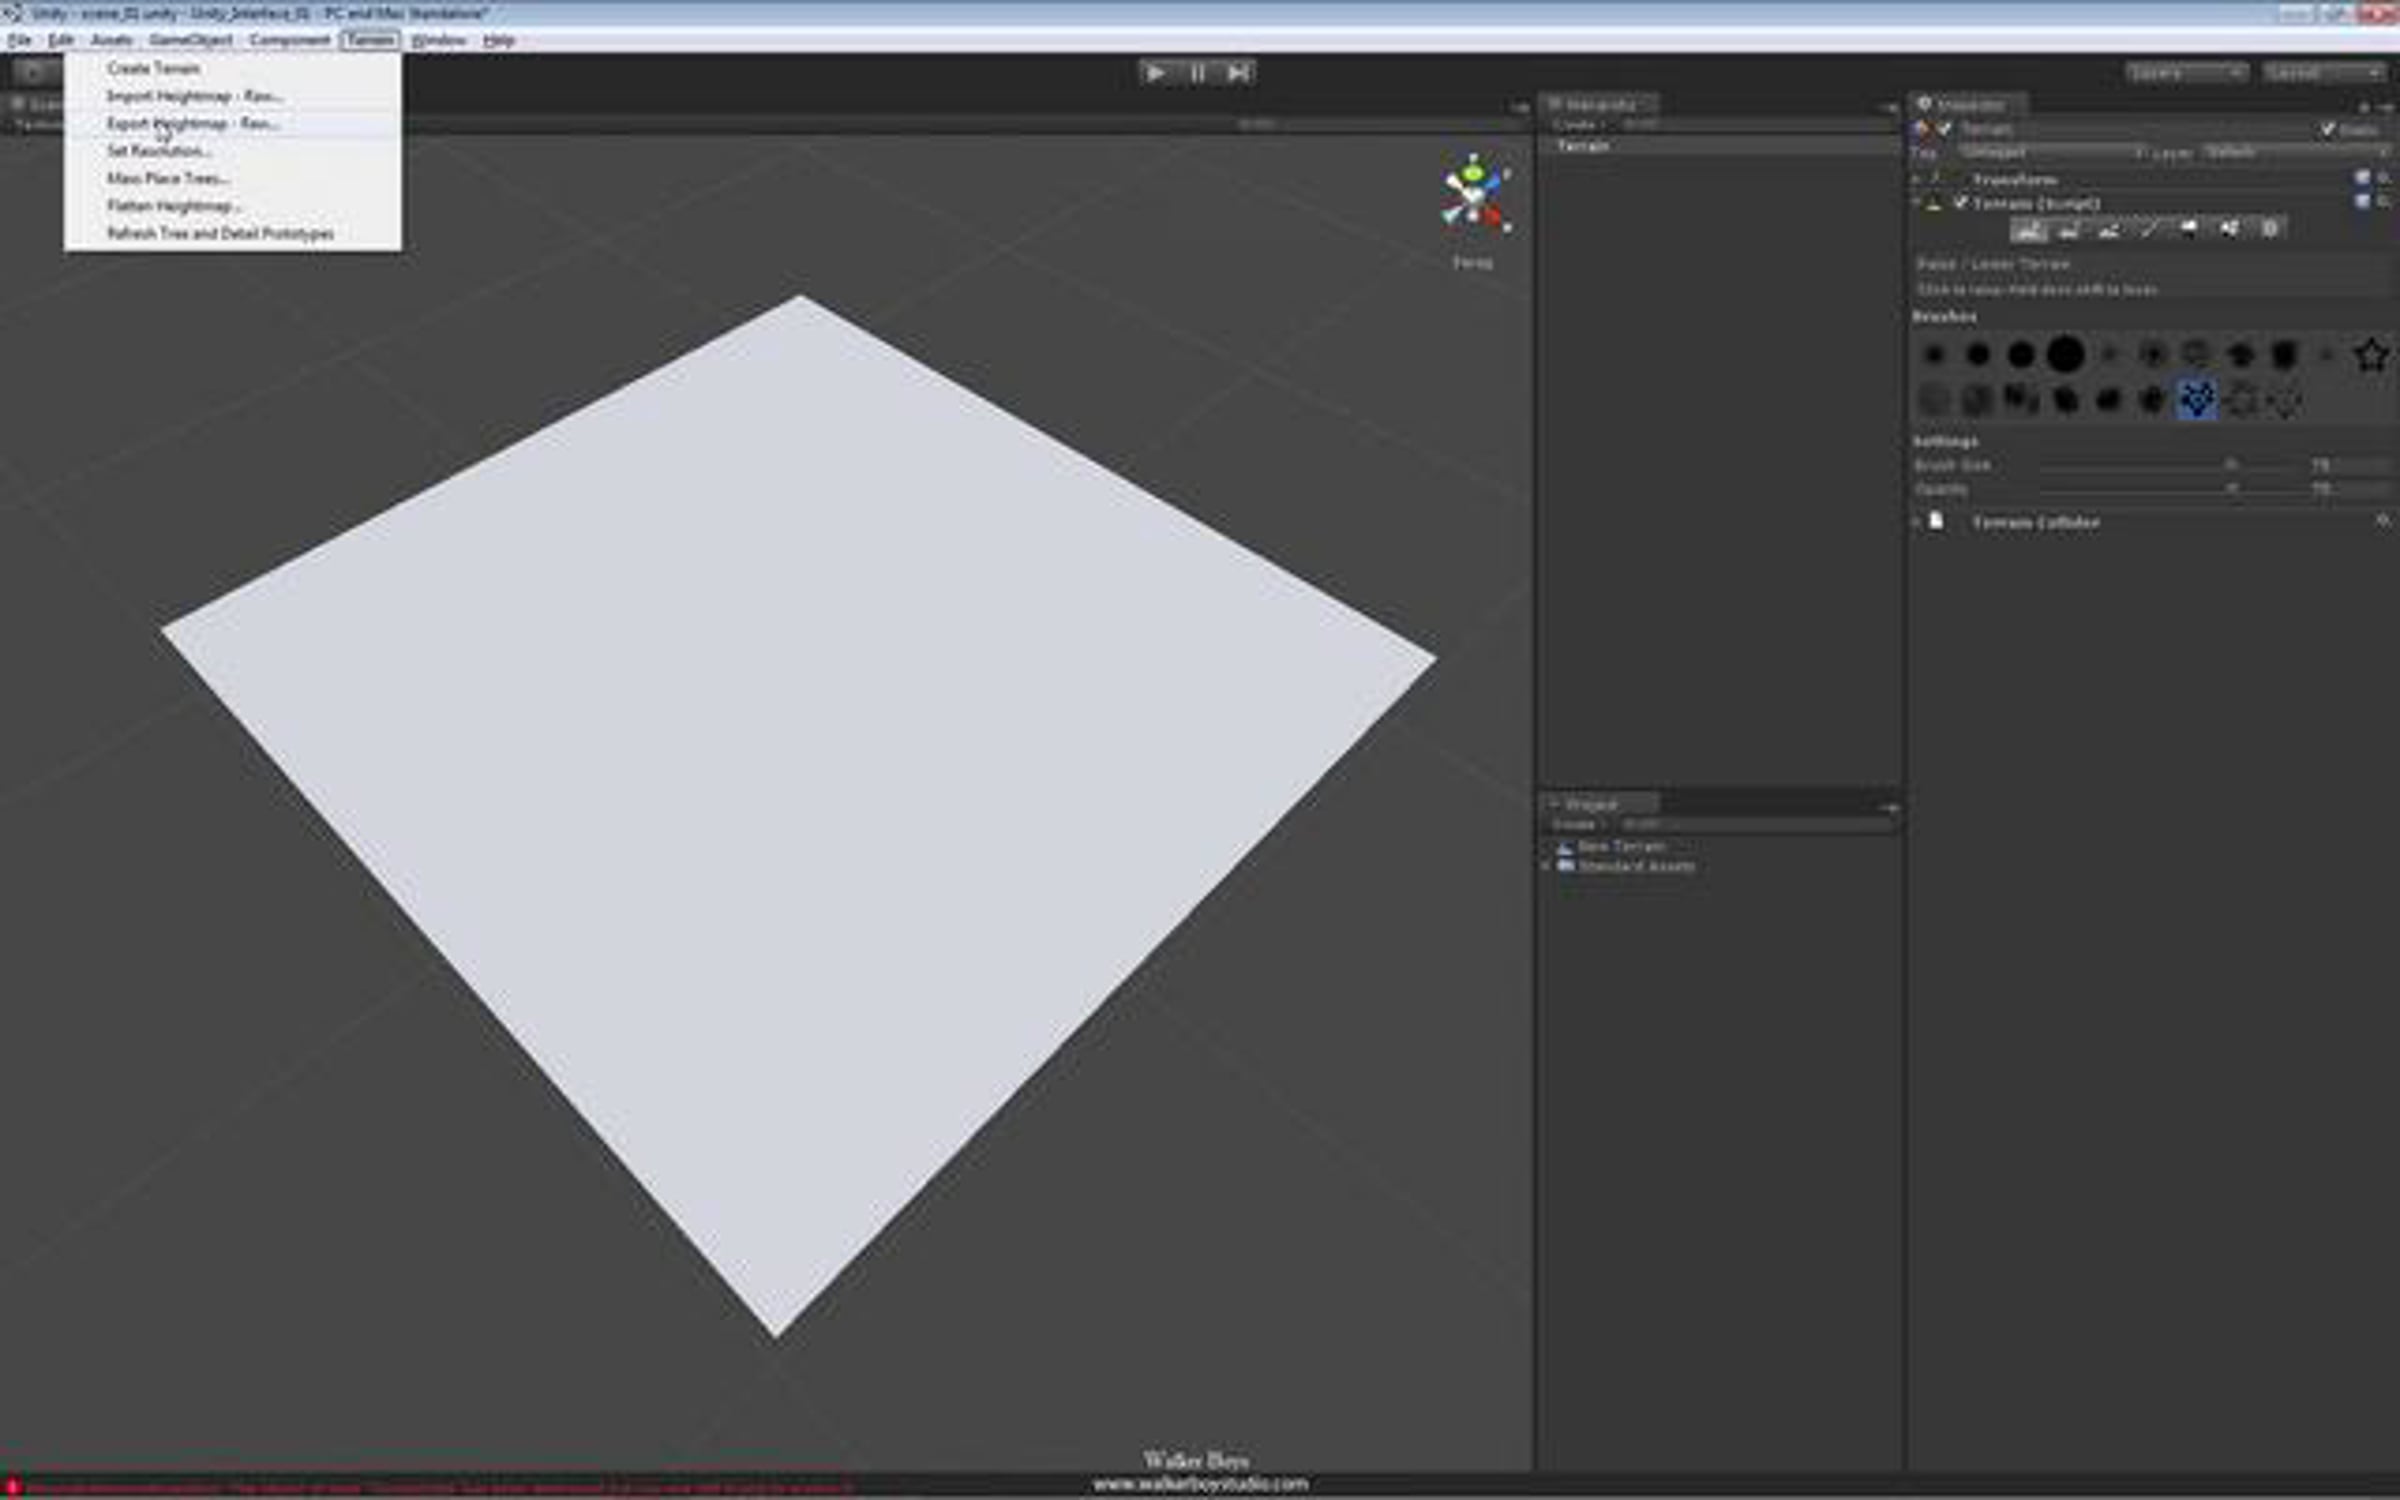Image resolution: width=2400 pixels, height=1500 pixels.
Task: Choose Flatten Heightmap menu item
Action: coord(233,205)
